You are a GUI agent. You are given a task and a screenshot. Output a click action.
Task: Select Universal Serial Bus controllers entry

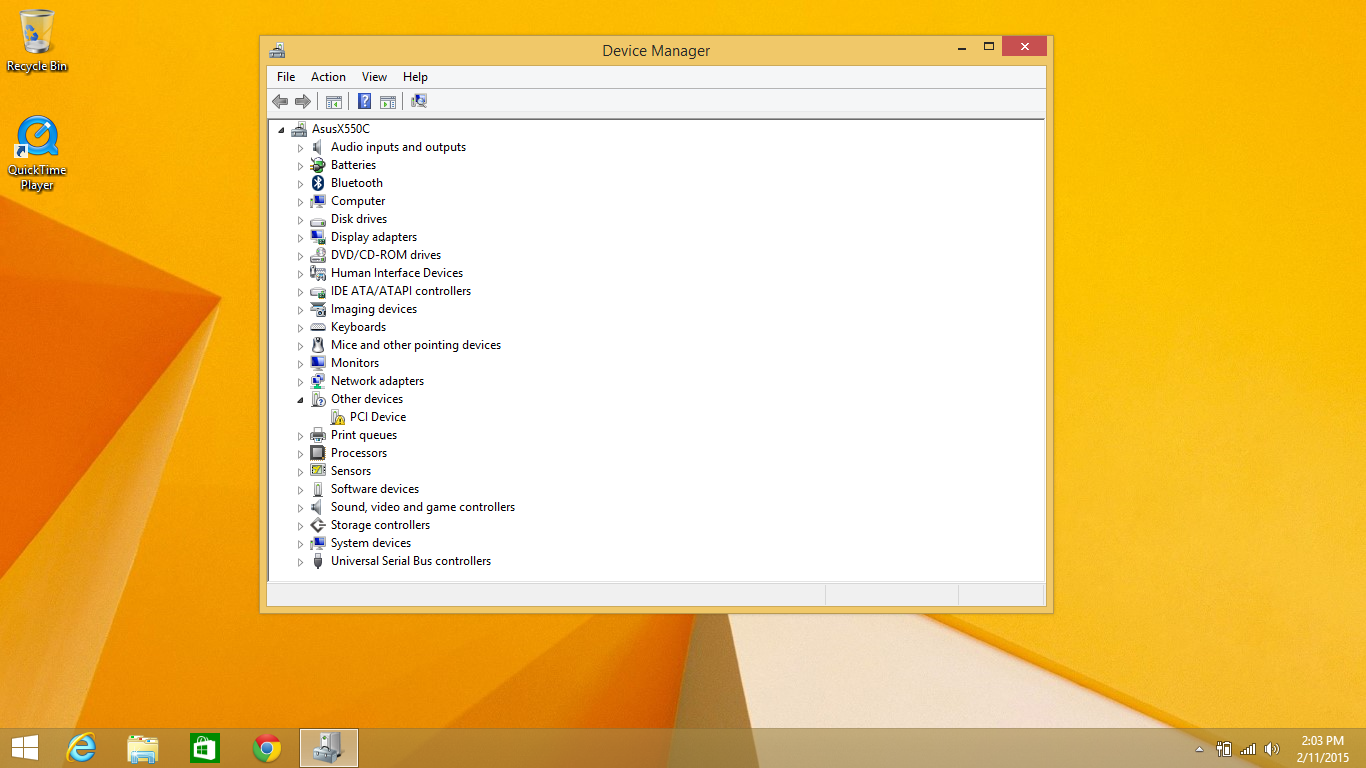coord(410,561)
